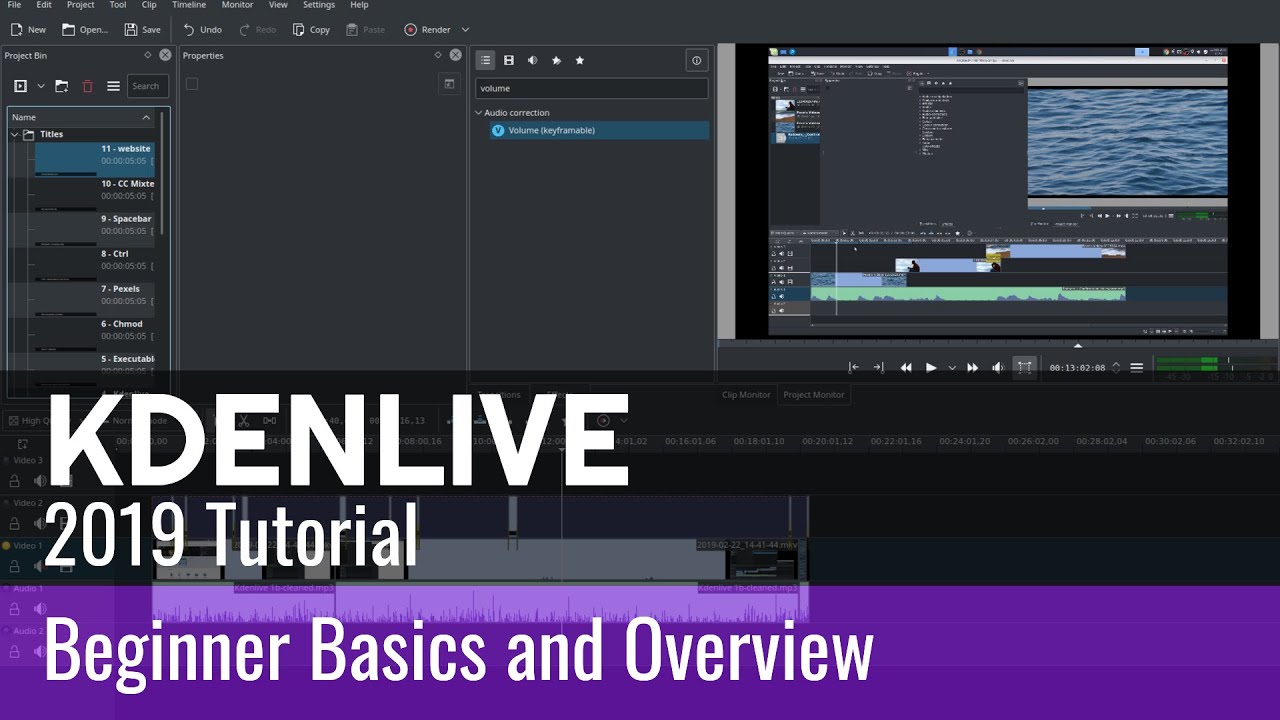
Task: Select the '10 - CC Mixter' clip
Action: (x=94, y=194)
